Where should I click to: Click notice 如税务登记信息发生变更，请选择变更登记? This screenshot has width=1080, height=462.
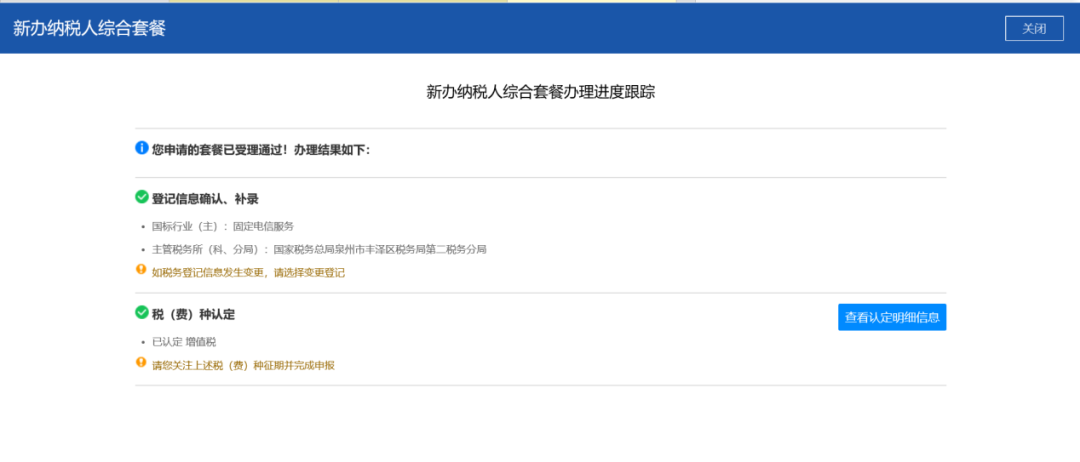pos(249,273)
